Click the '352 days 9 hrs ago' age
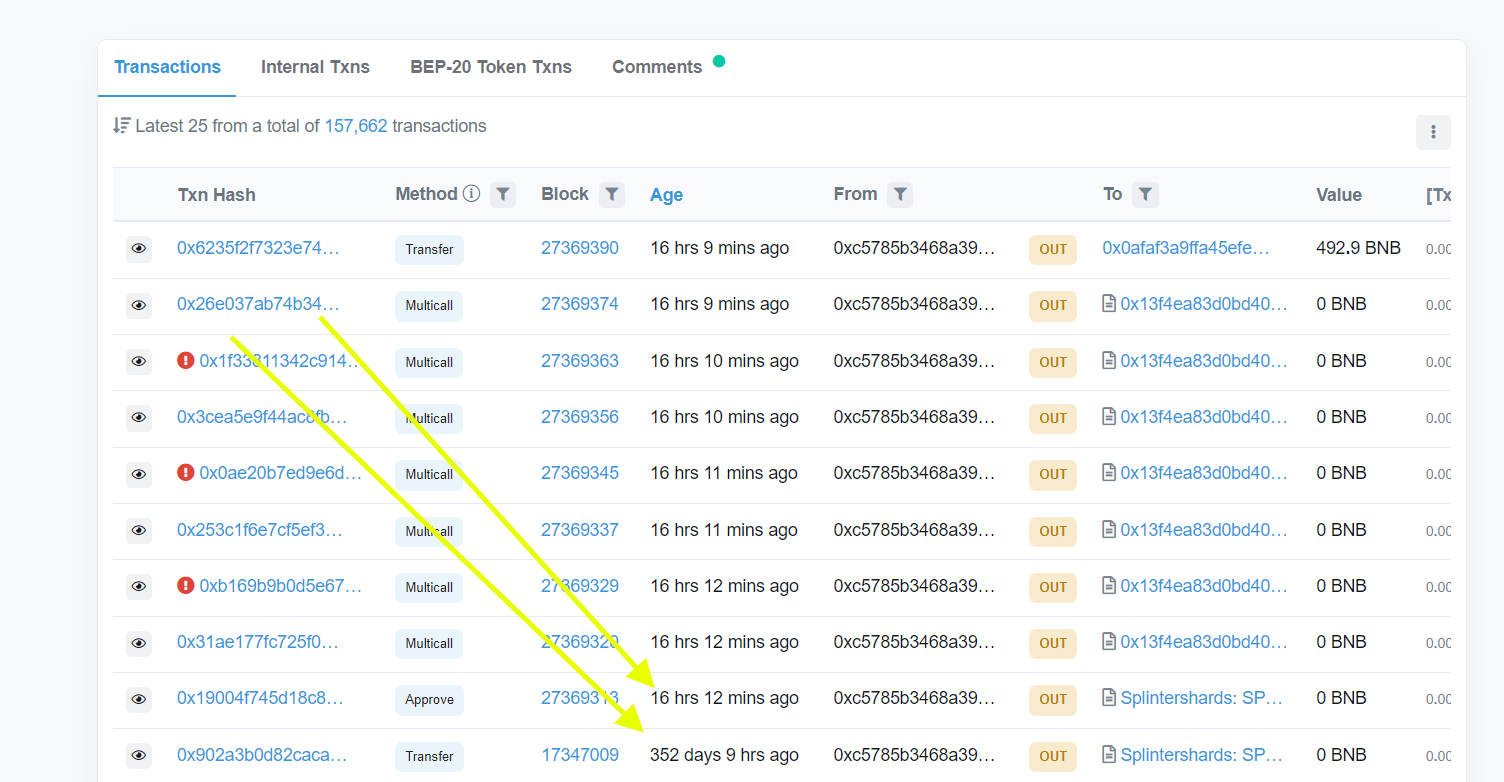Viewport: 1504px width, 782px height. 724,755
